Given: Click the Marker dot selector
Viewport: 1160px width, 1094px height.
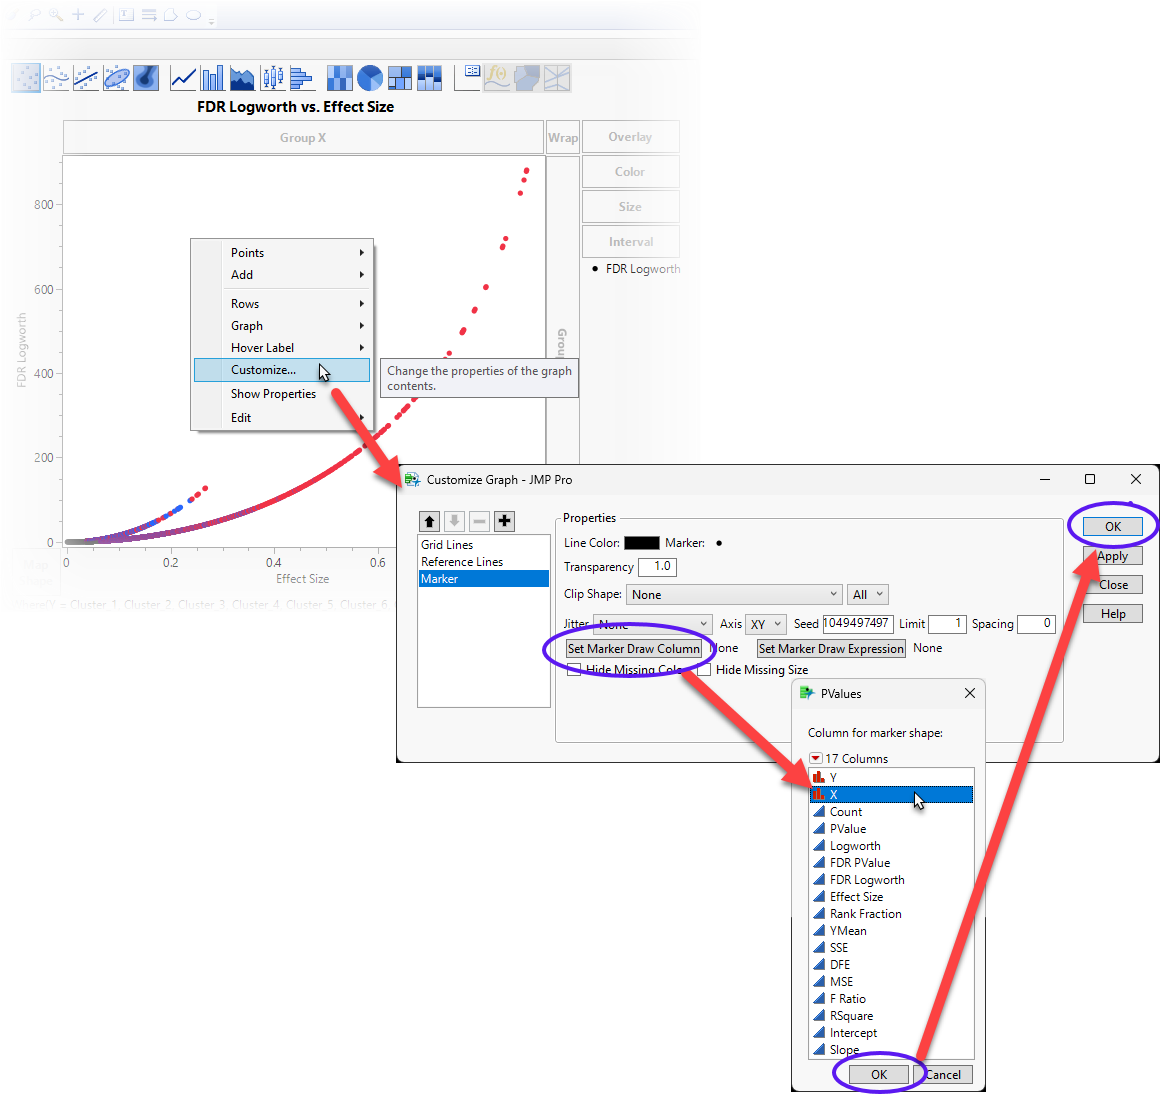Looking at the screenshot, I should pos(719,543).
